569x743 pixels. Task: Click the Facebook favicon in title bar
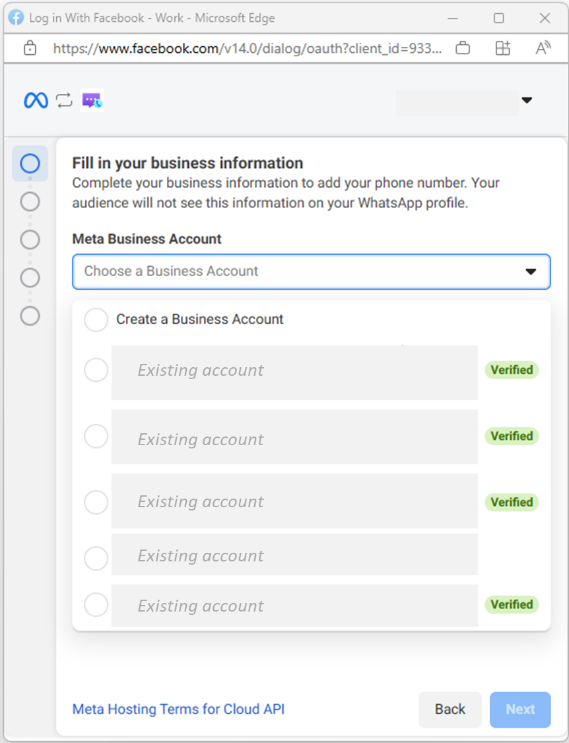tap(16, 18)
